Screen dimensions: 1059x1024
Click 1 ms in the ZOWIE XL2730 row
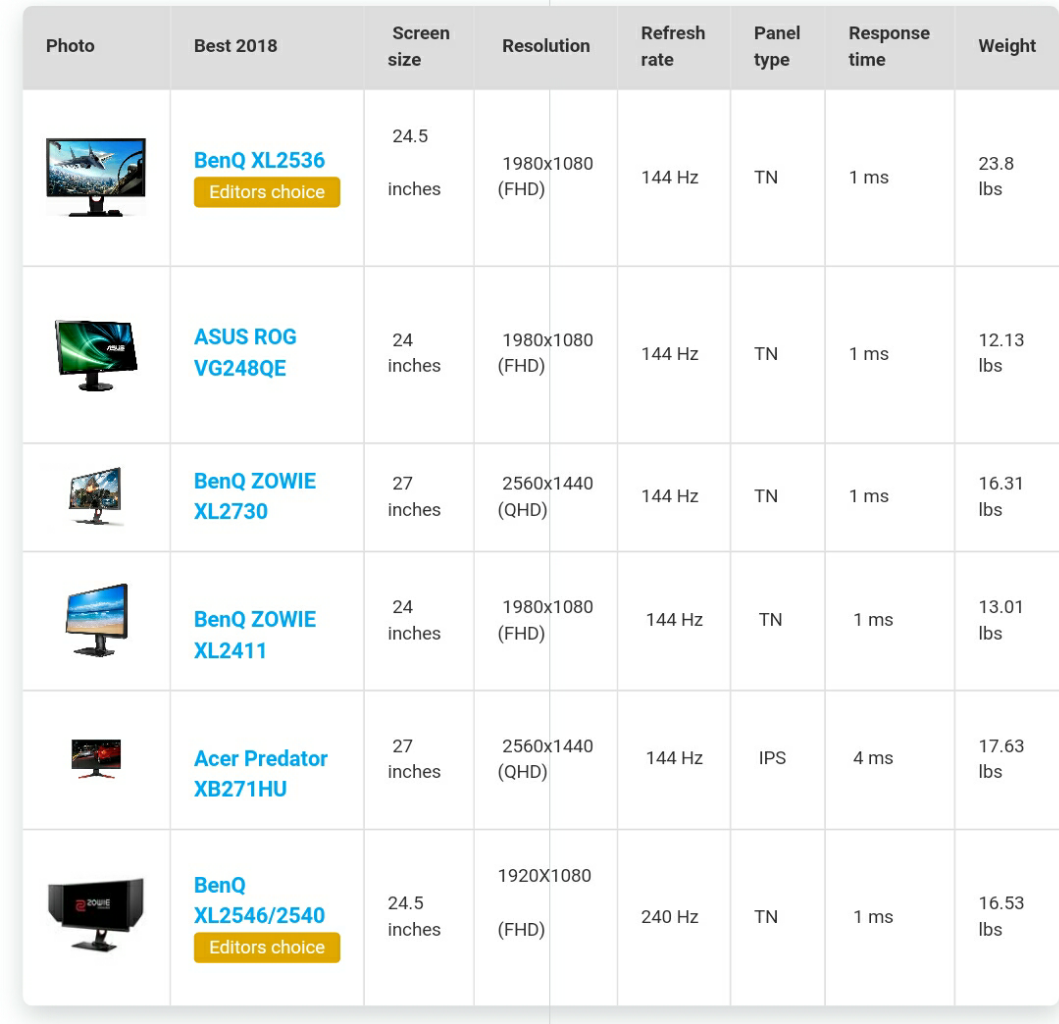point(869,496)
